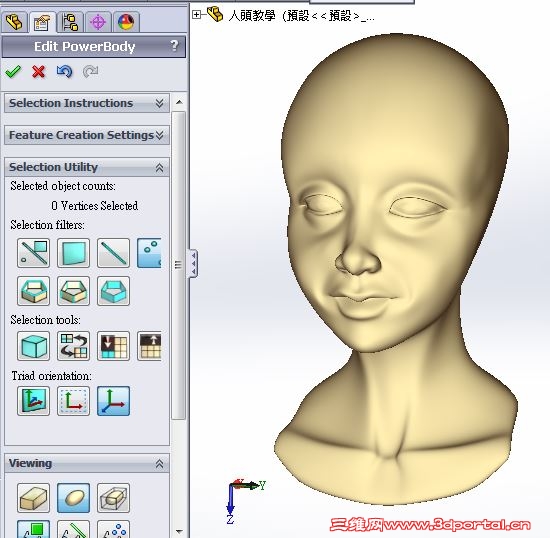Open the DimXpert manager tab
Viewport: 550px width, 538px height.
point(98,22)
